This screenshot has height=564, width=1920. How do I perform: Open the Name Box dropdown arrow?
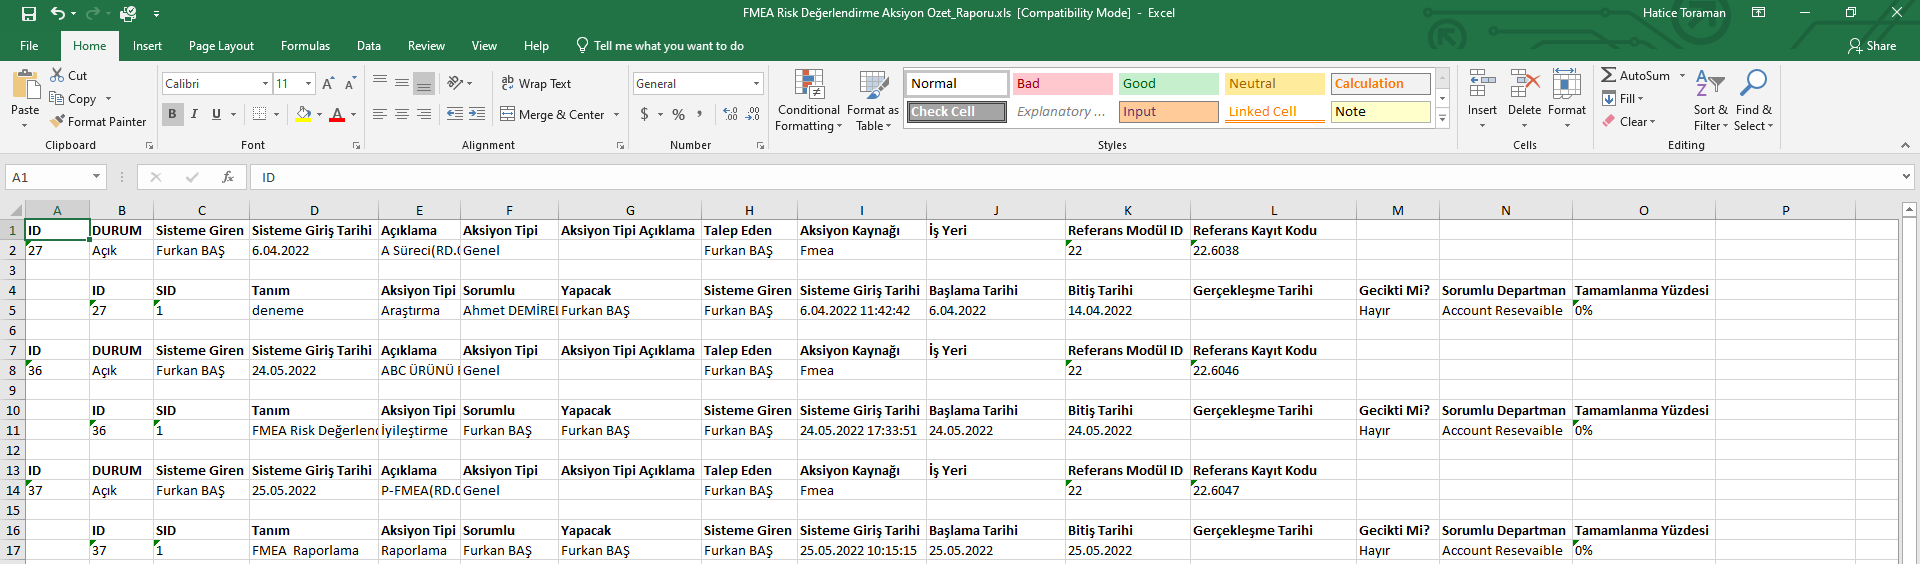click(96, 177)
